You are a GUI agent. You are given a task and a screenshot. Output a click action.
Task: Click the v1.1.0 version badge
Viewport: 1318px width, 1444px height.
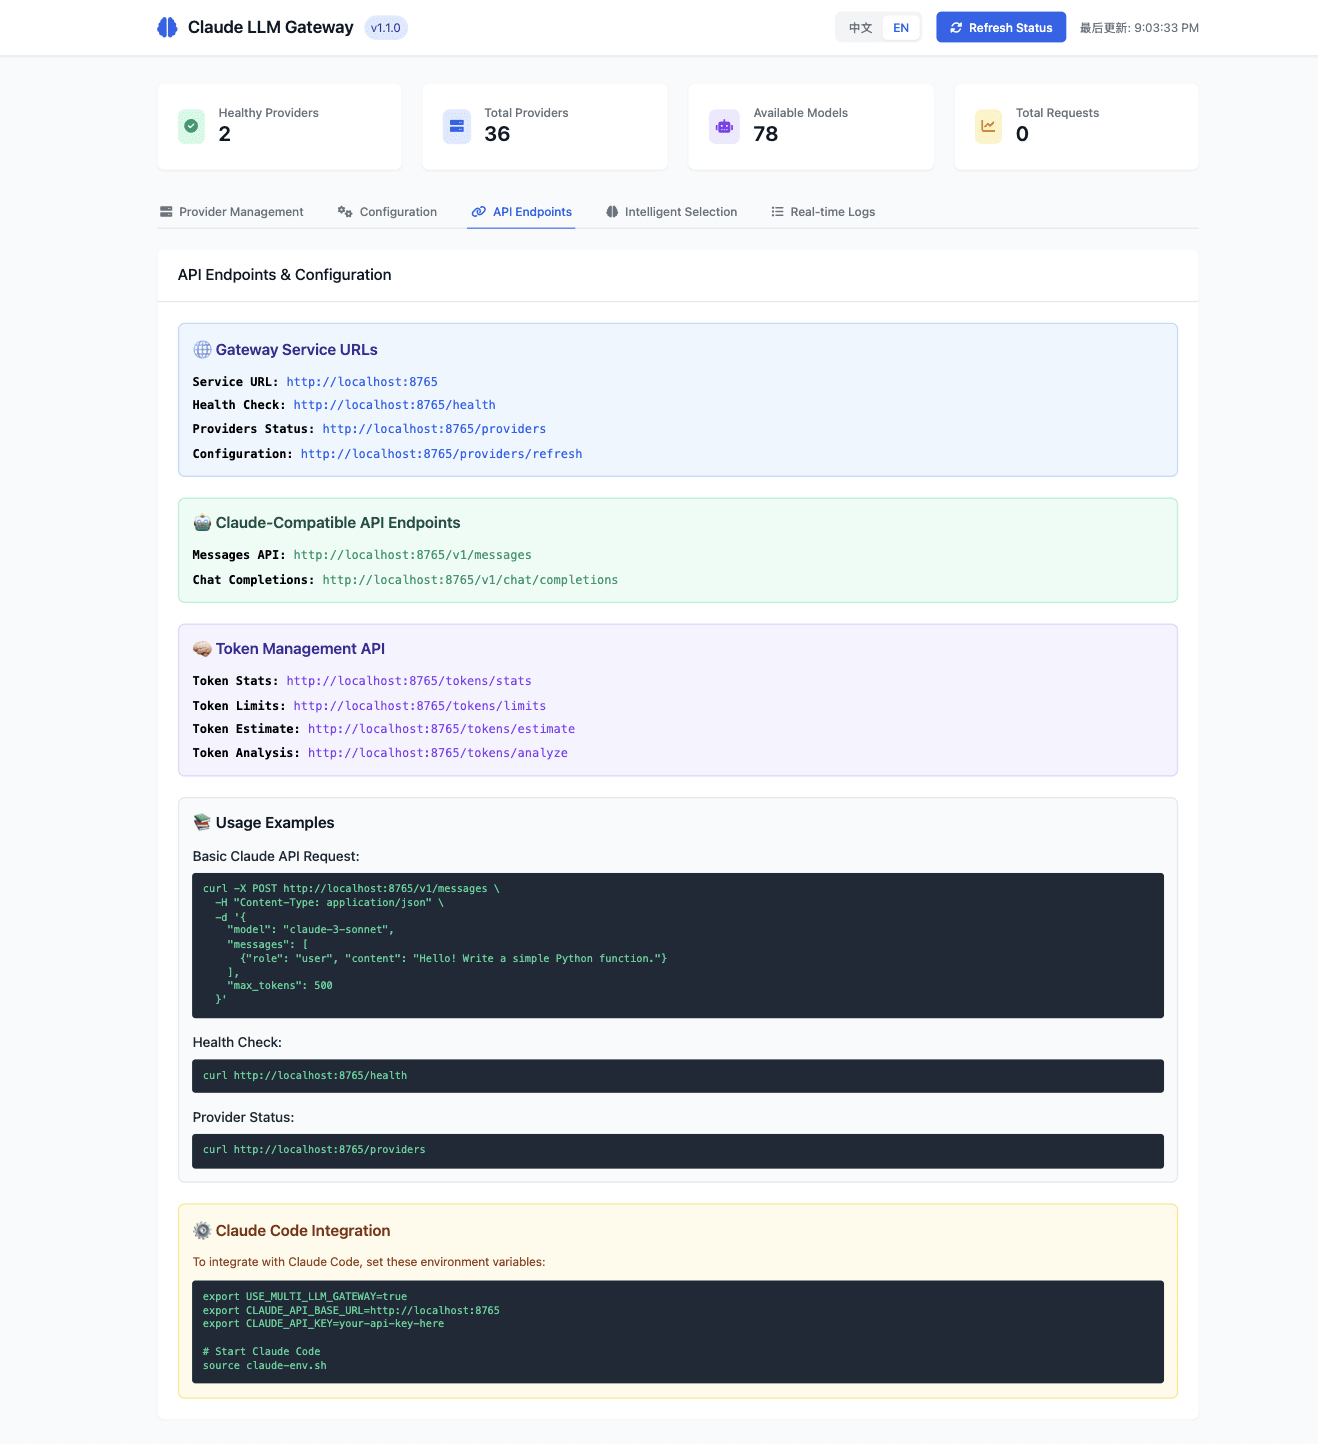(x=385, y=27)
